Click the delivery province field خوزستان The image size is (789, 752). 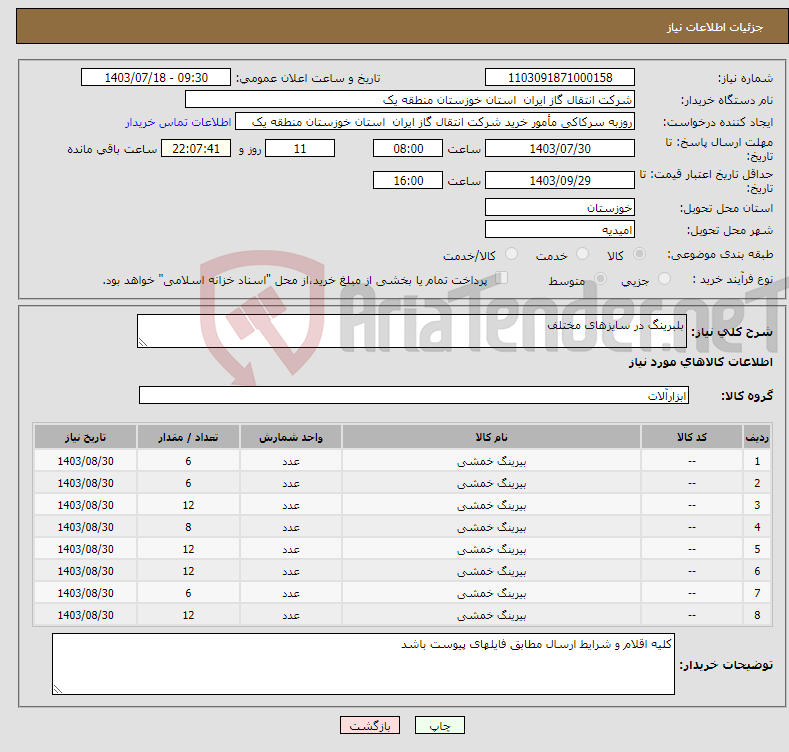(x=560, y=207)
